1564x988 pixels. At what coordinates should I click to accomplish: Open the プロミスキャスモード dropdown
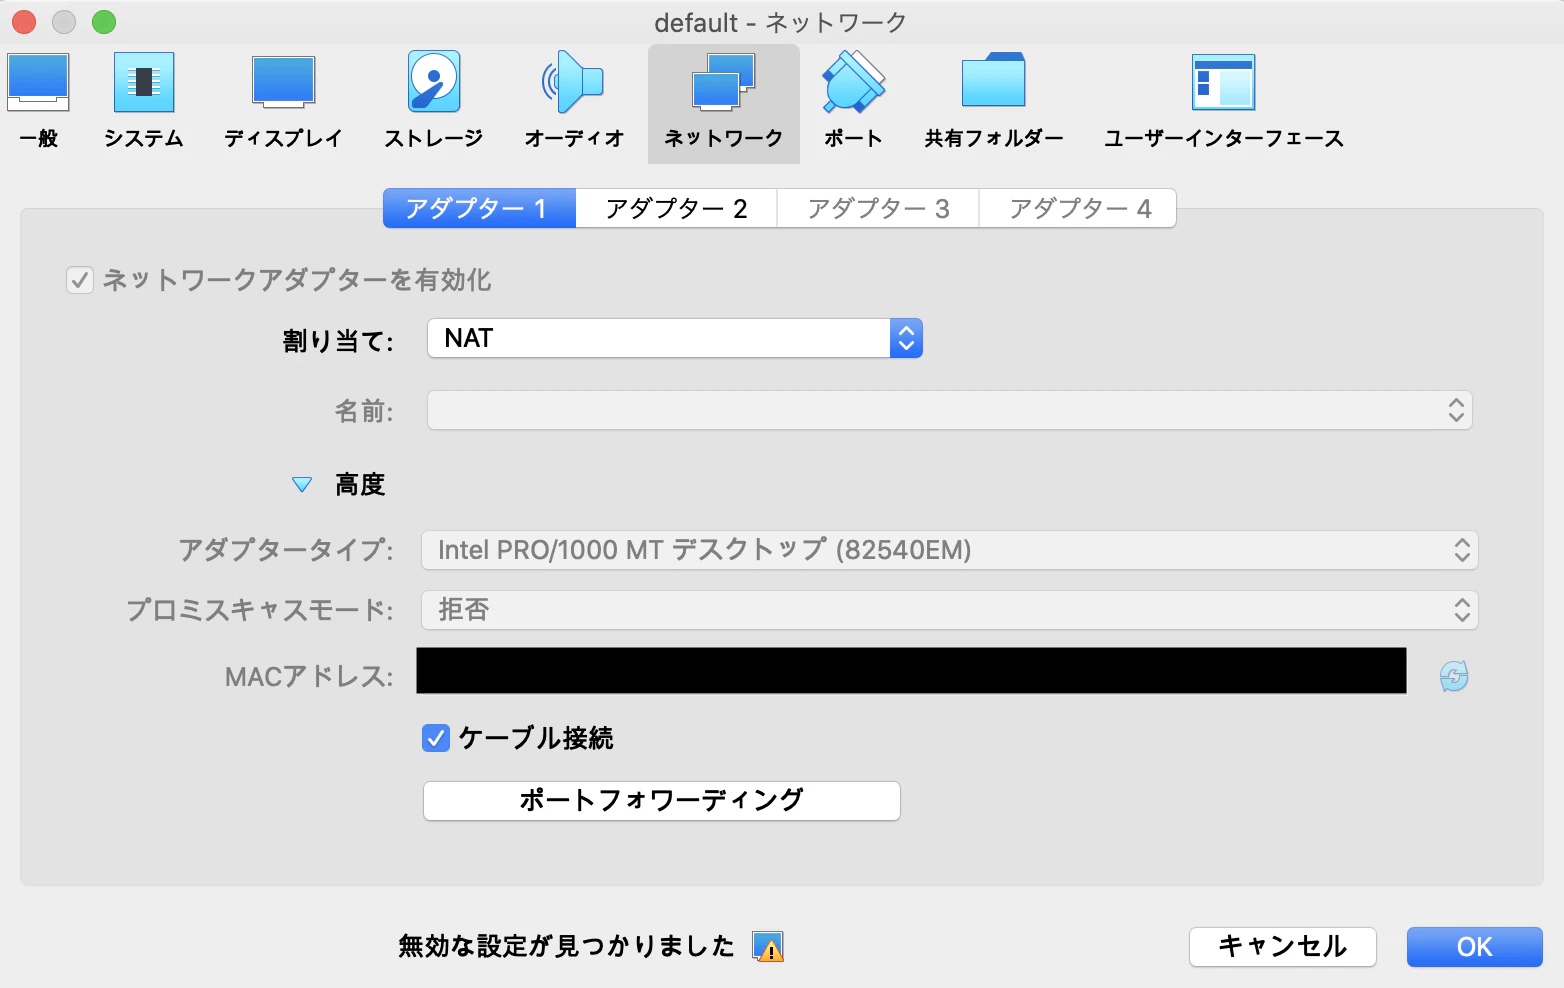pos(950,610)
